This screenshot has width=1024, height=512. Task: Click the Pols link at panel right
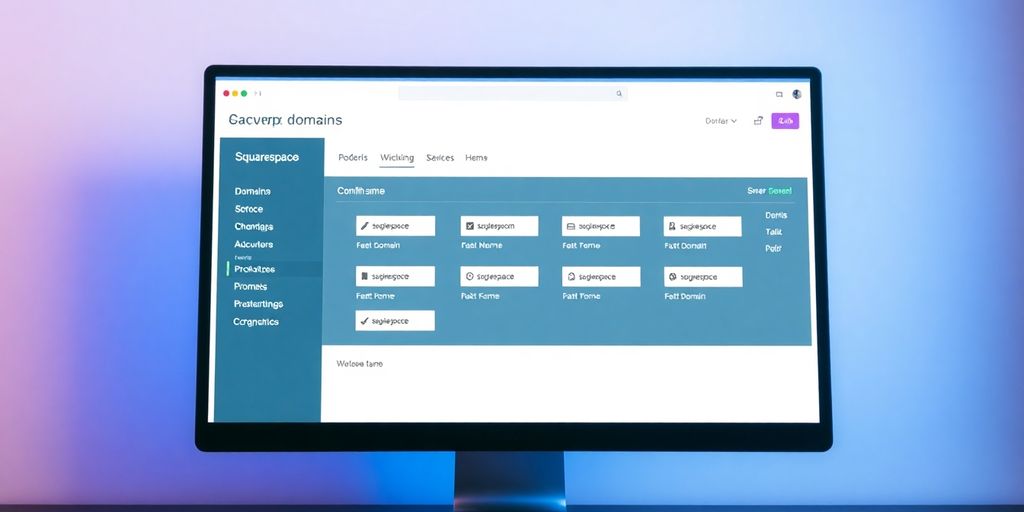773,248
